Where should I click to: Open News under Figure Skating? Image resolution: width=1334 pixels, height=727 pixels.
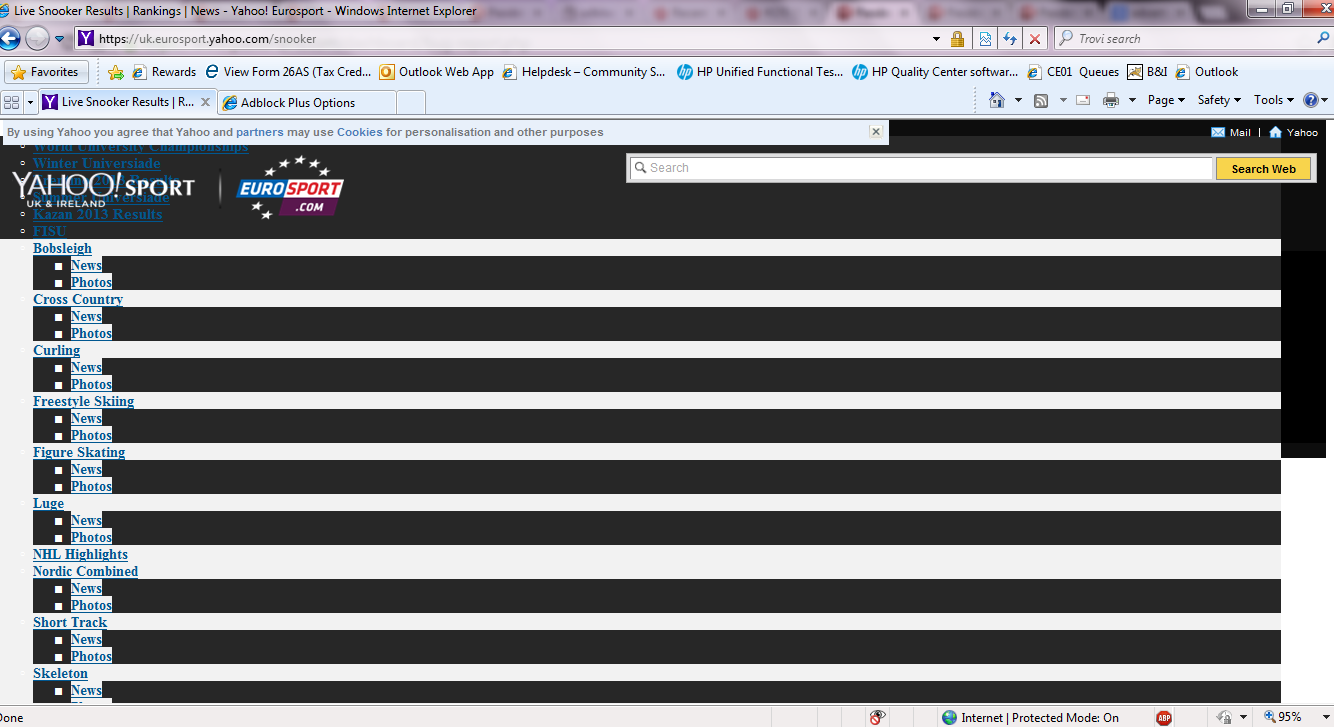(x=86, y=469)
